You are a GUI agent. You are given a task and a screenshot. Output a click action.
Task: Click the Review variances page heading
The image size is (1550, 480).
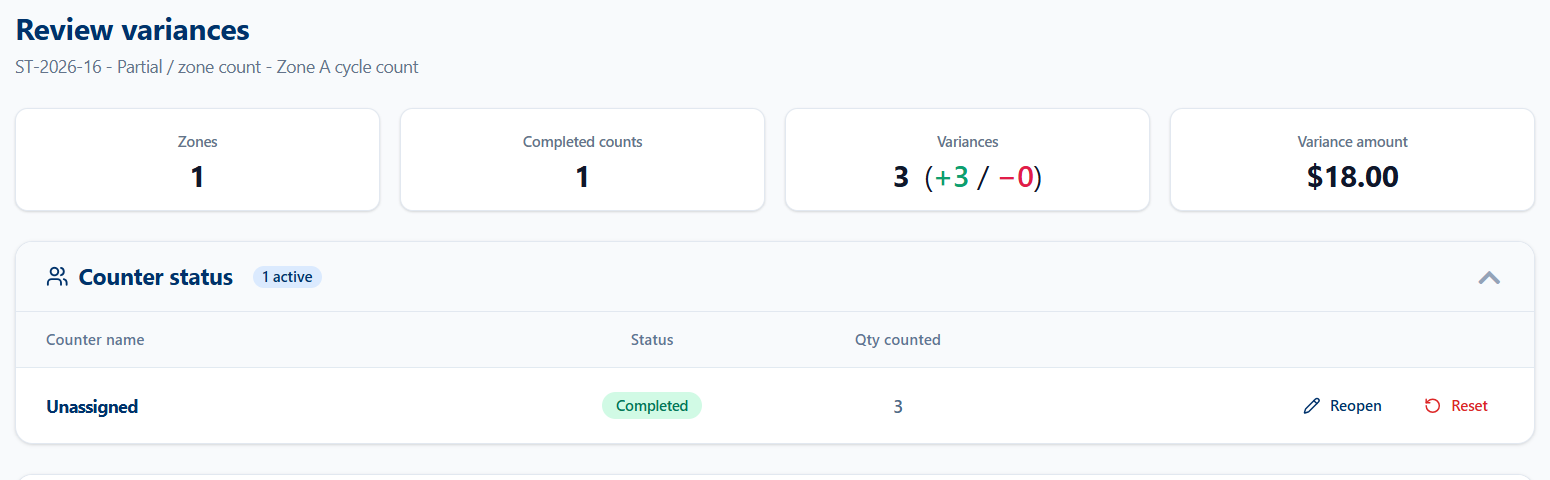[x=133, y=30]
